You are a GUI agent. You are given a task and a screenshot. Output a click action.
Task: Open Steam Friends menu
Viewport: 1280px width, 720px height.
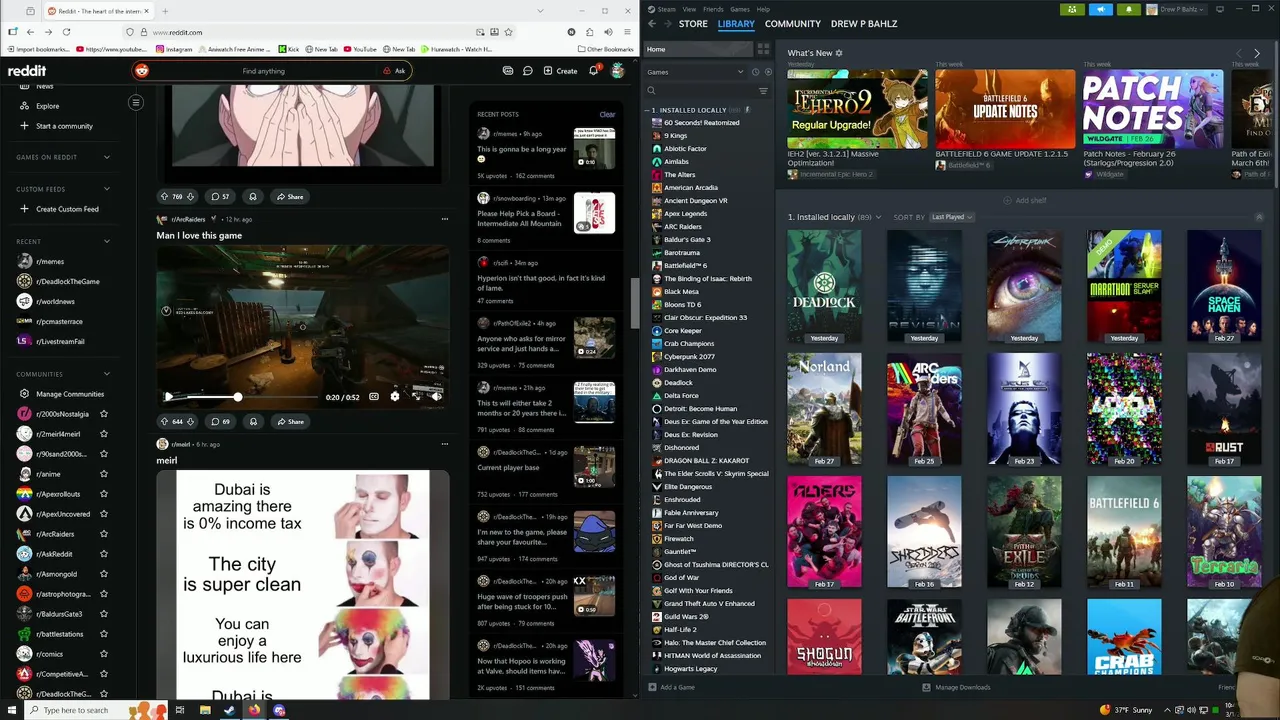pyautogui.click(x=713, y=9)
